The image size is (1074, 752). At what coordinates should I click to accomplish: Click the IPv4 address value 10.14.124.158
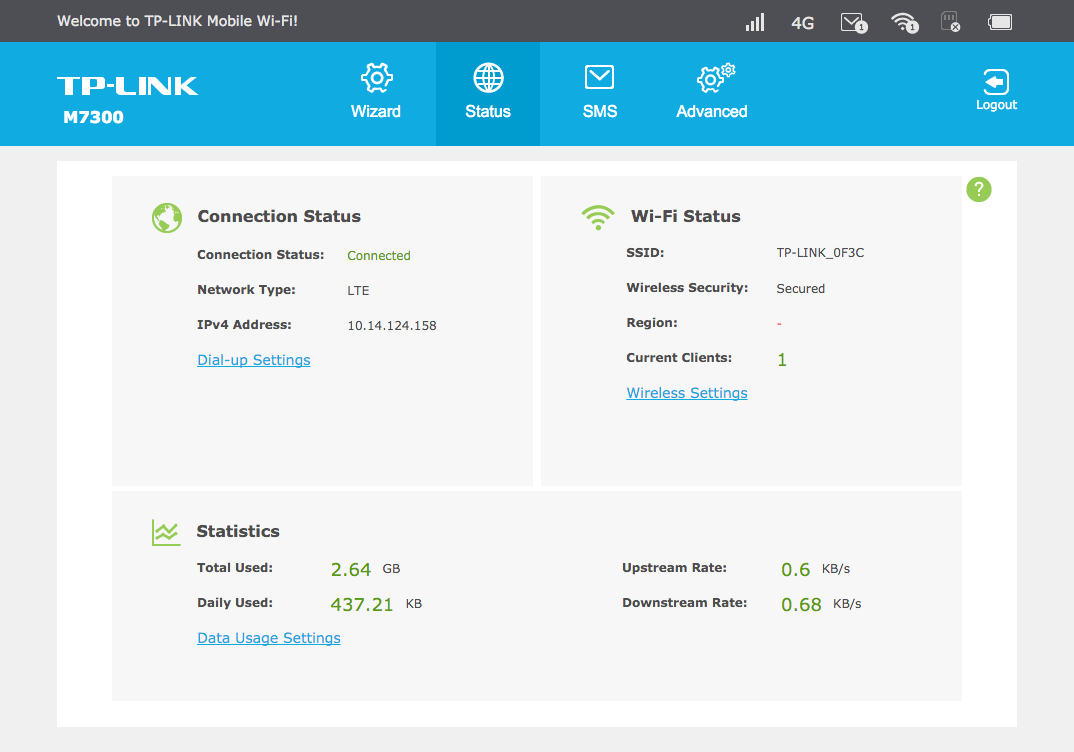pyautogui.click(x=392, y=326)
